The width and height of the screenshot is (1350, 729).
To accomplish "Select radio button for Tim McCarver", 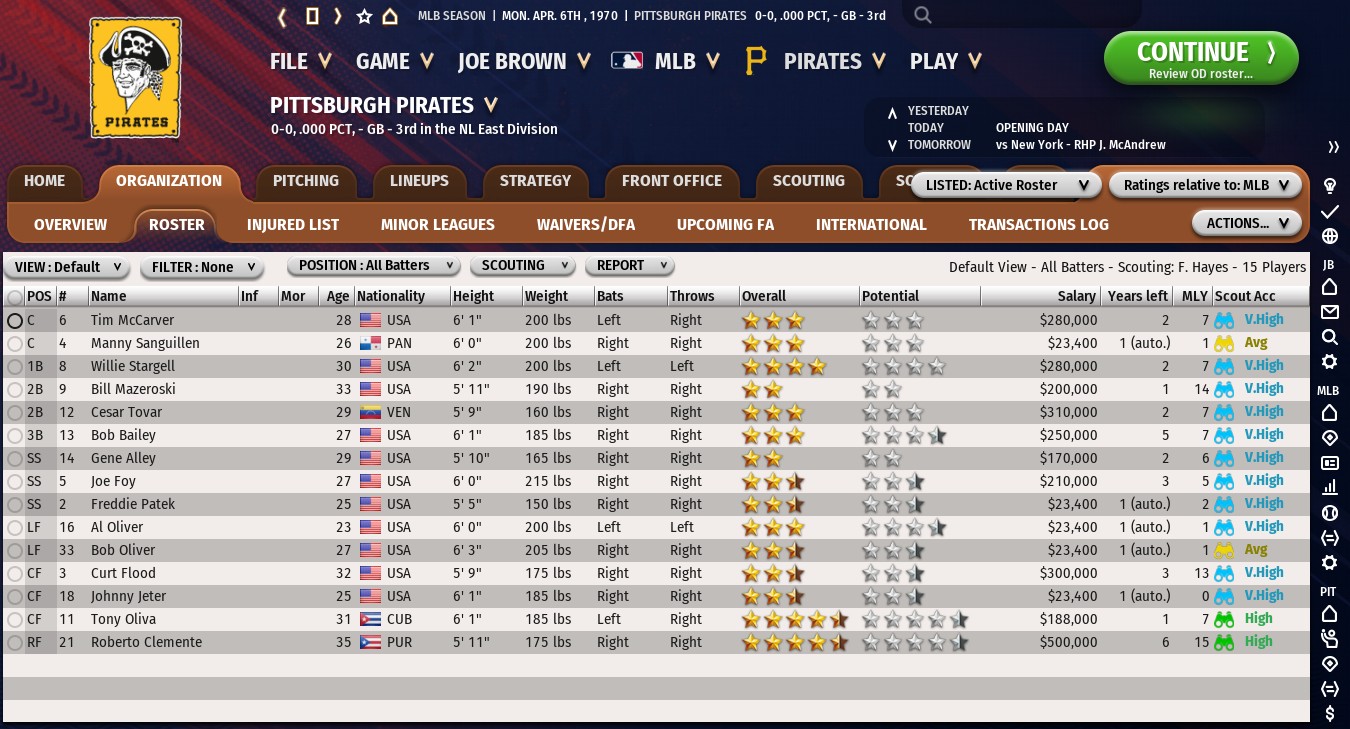I will [15, 321].
